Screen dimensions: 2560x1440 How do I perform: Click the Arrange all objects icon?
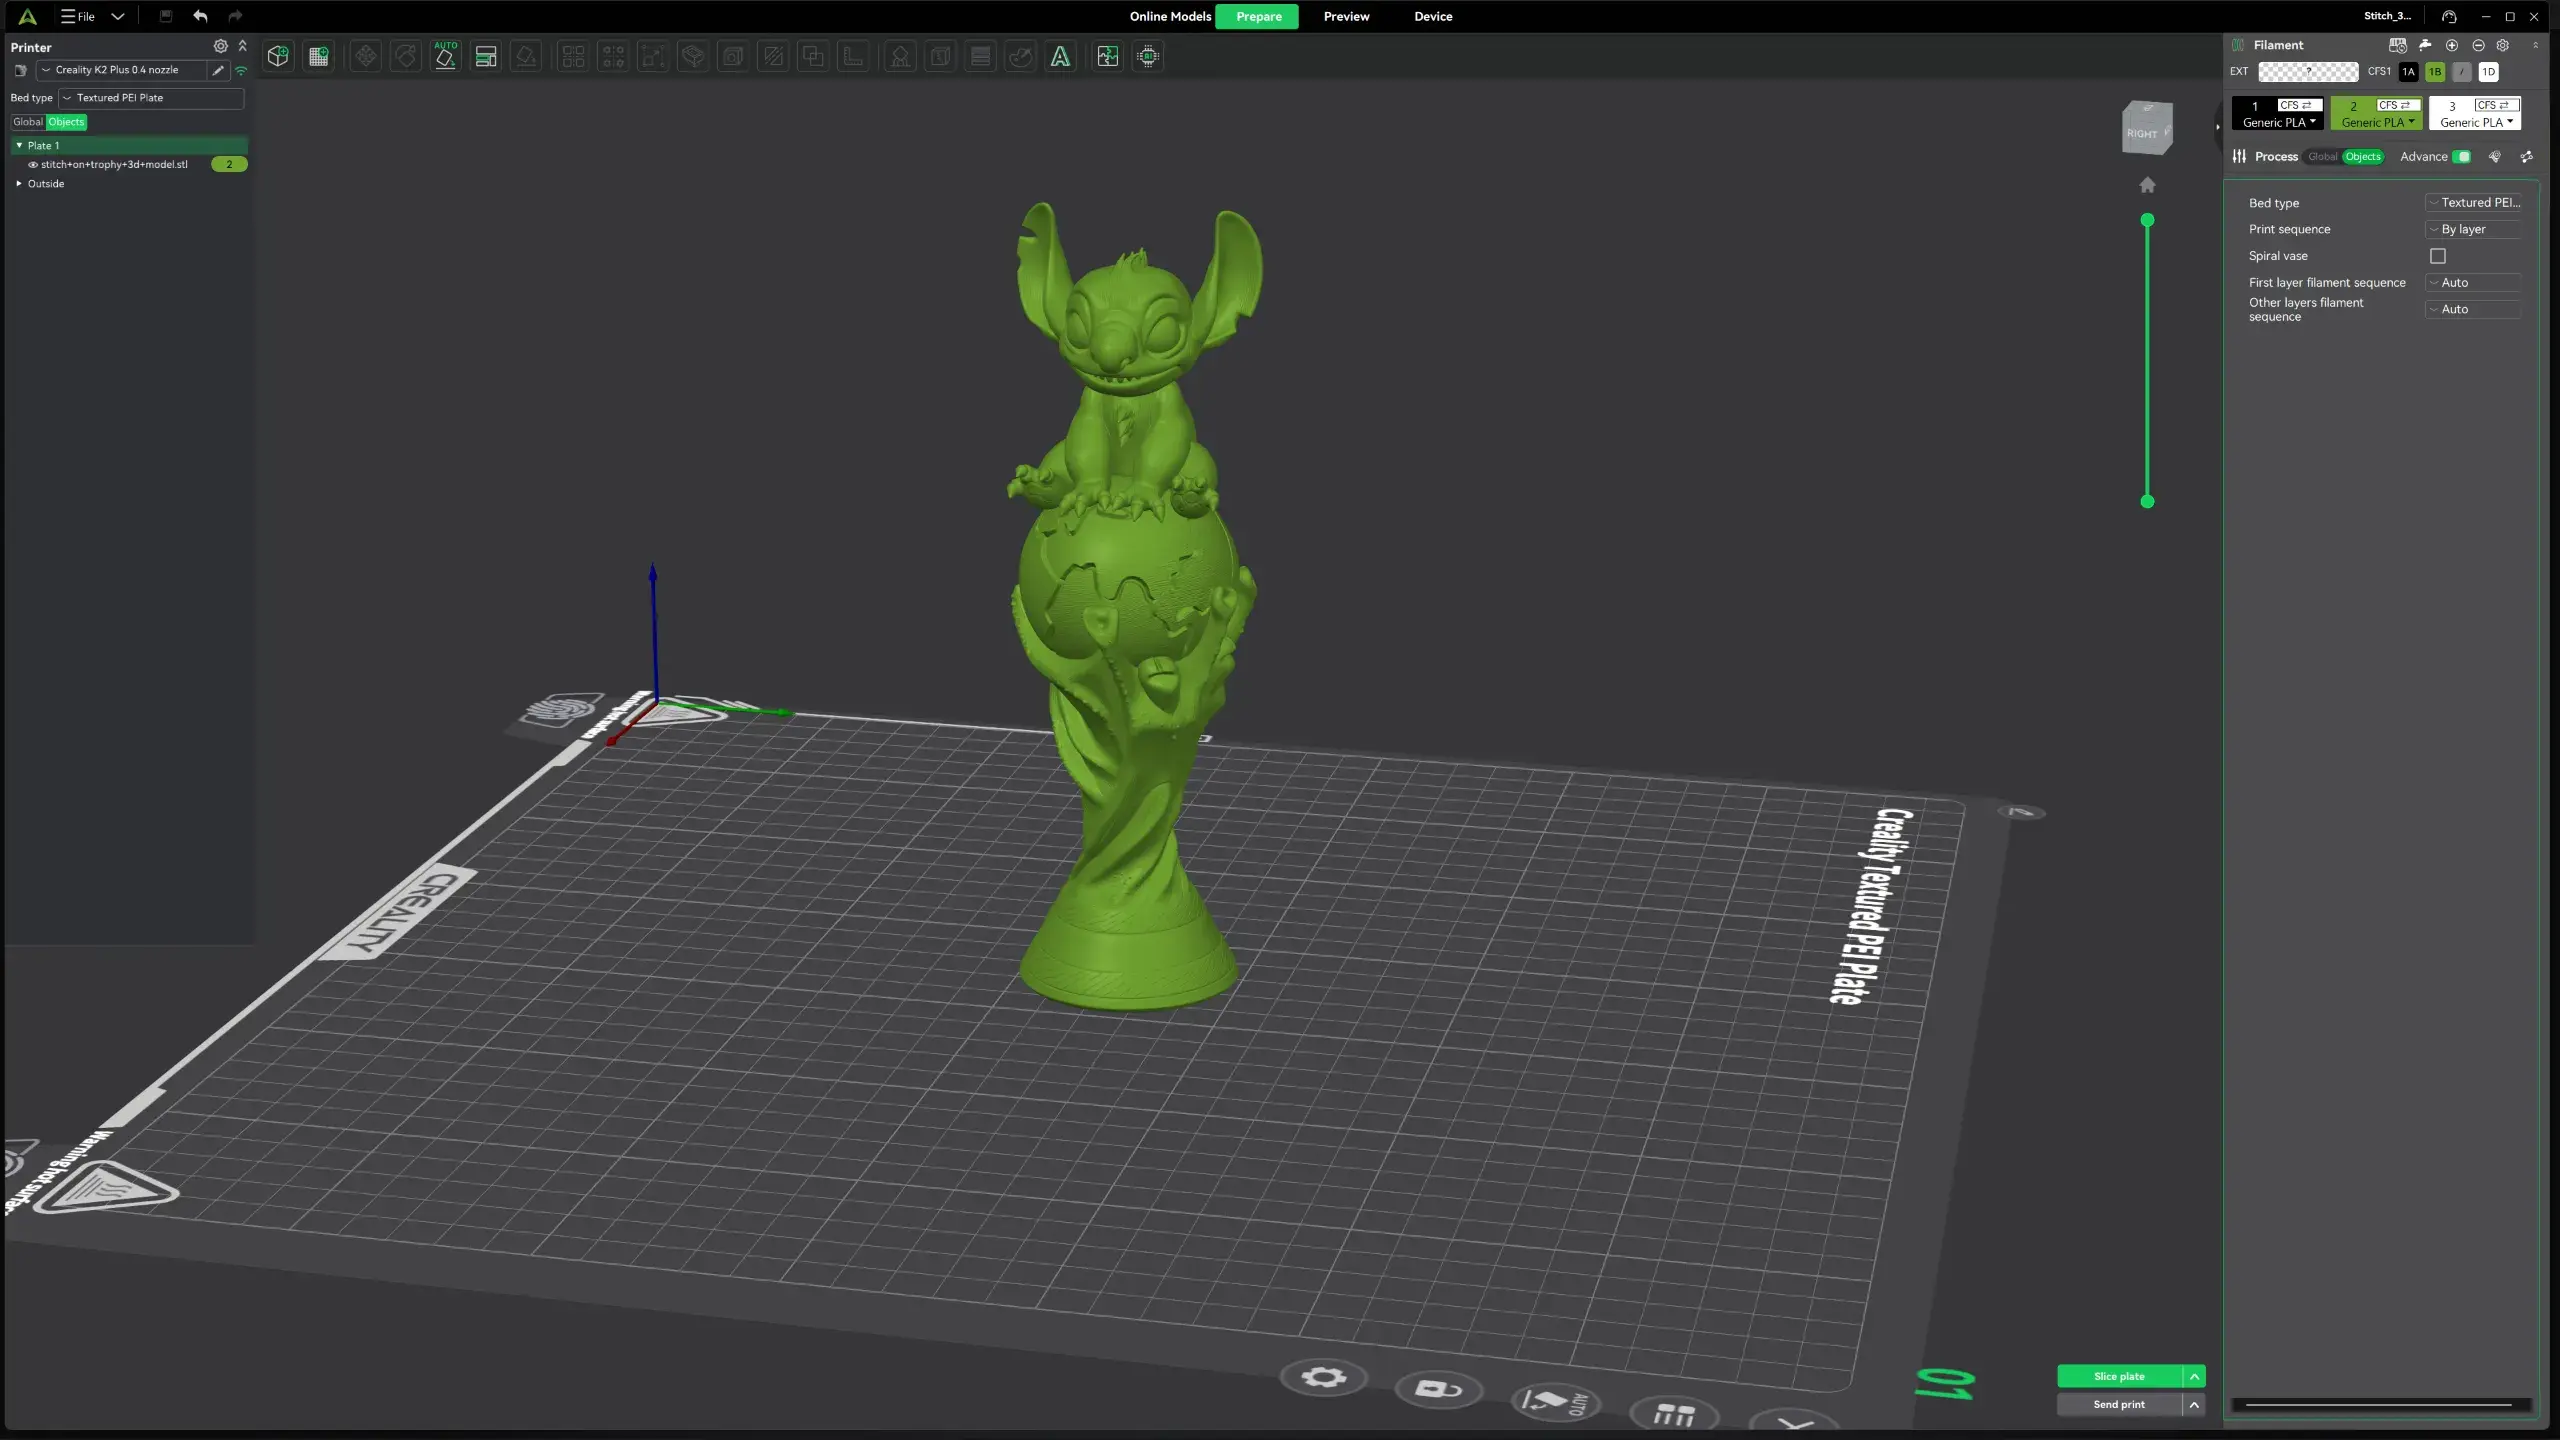[486, 57]
